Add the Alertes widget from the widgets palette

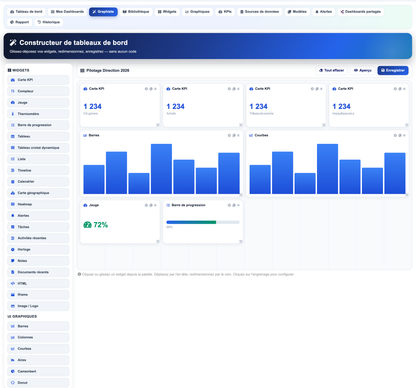[38, 215]
